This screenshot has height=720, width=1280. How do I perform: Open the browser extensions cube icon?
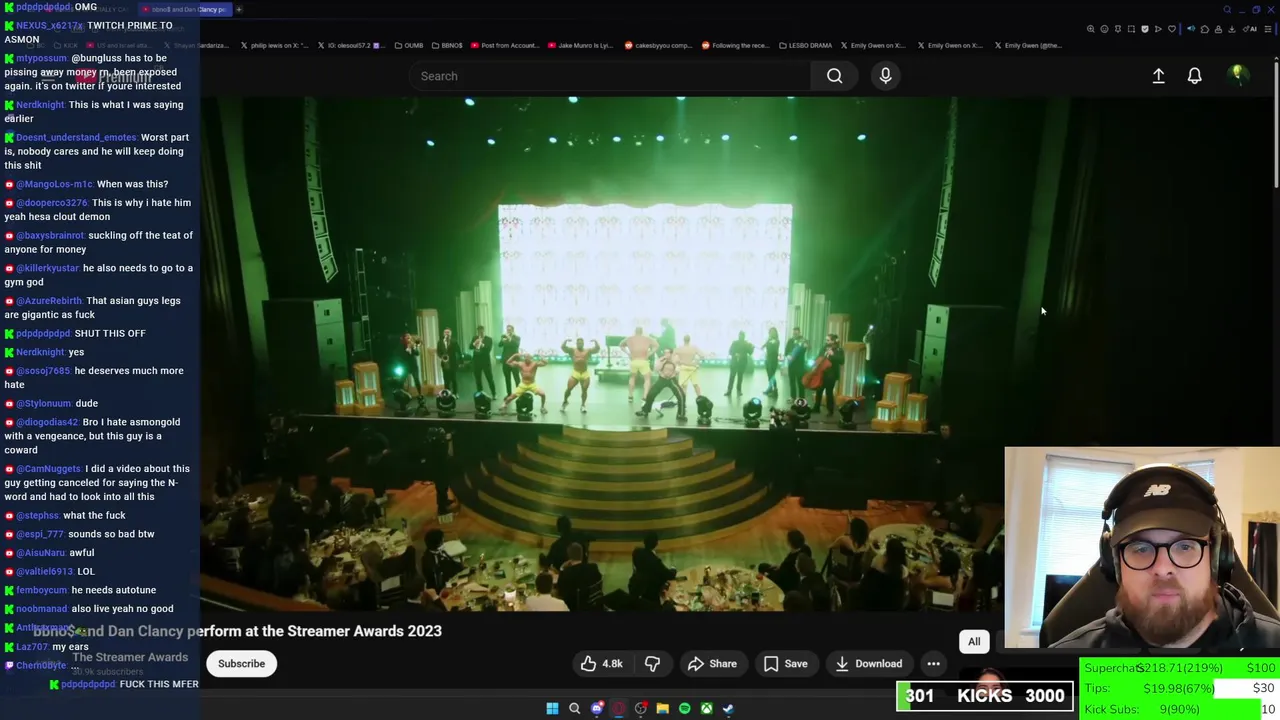pos(1204,29)
